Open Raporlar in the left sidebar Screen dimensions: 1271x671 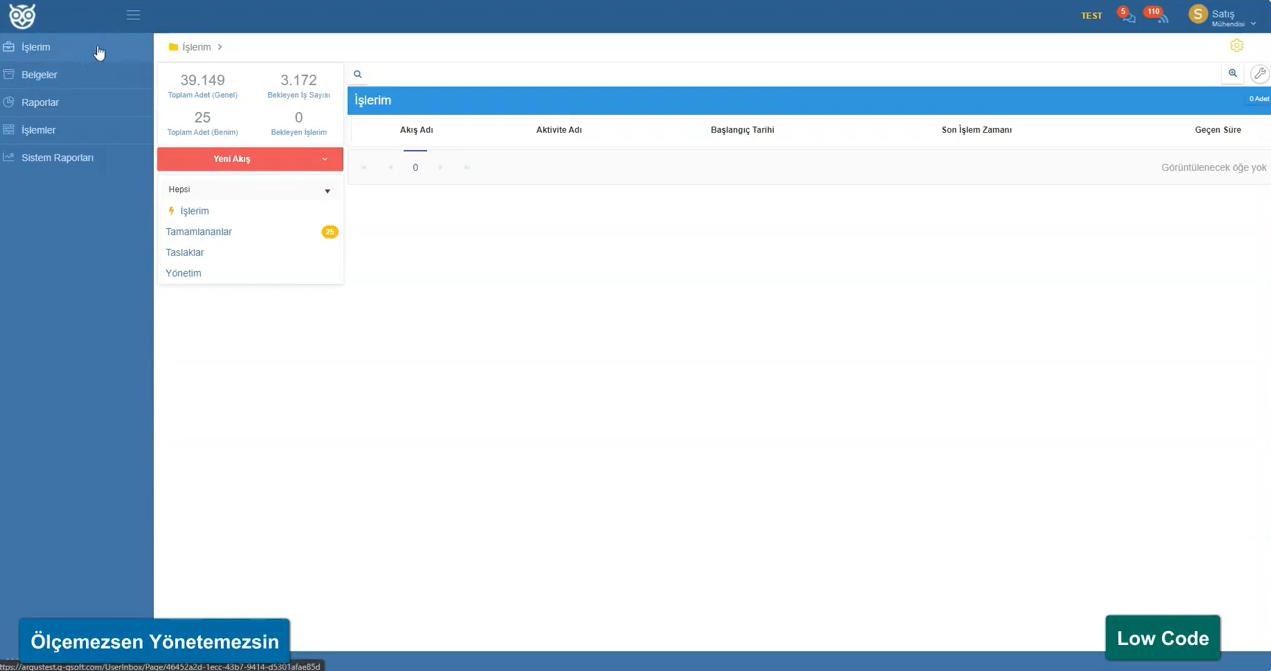(x=77, y=103)
